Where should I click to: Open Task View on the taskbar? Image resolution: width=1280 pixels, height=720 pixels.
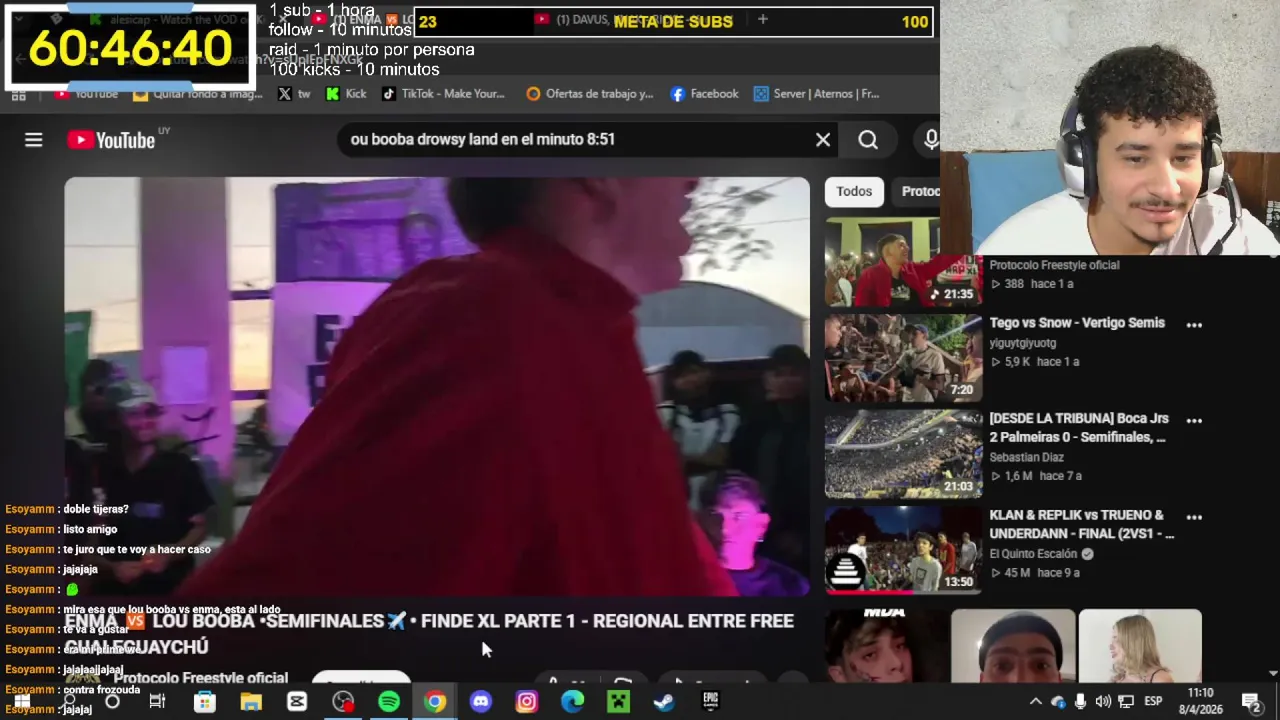click(157, 702)
